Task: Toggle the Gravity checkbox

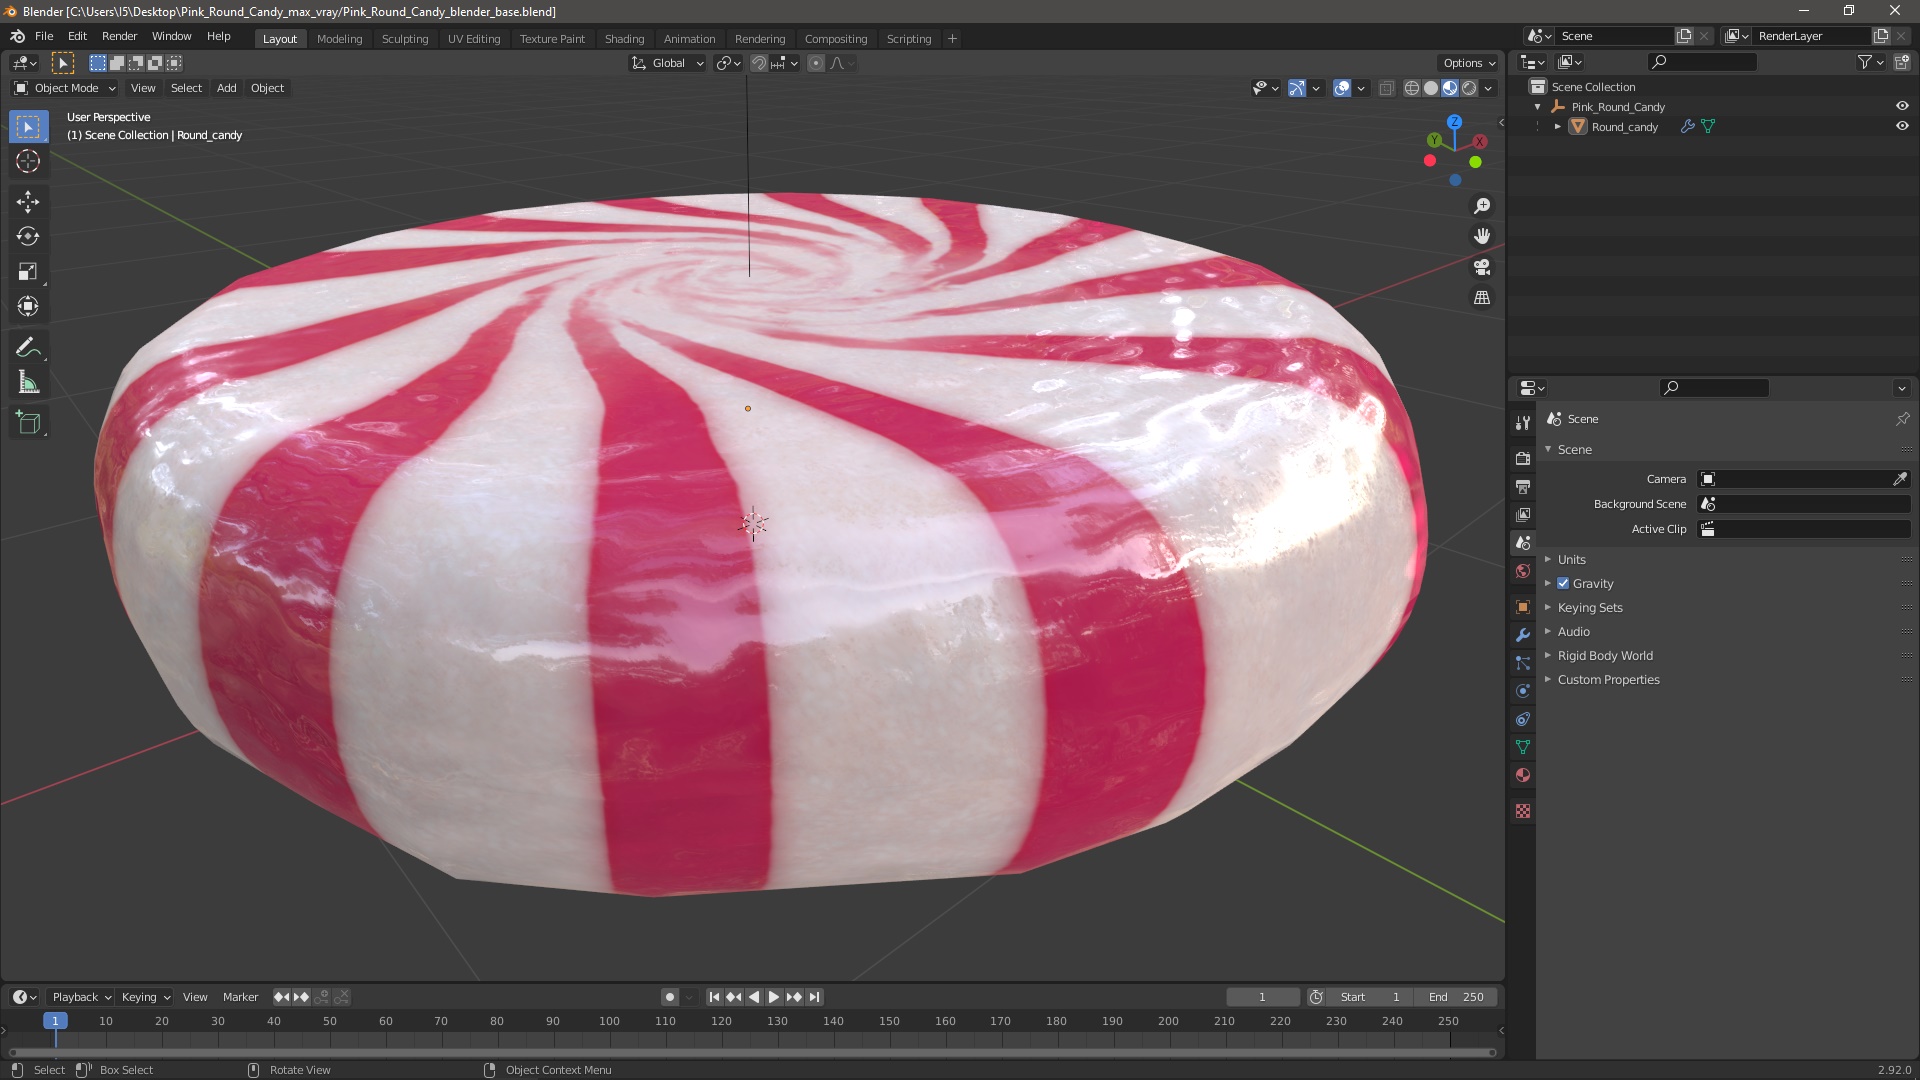Action: (1563, 583)
